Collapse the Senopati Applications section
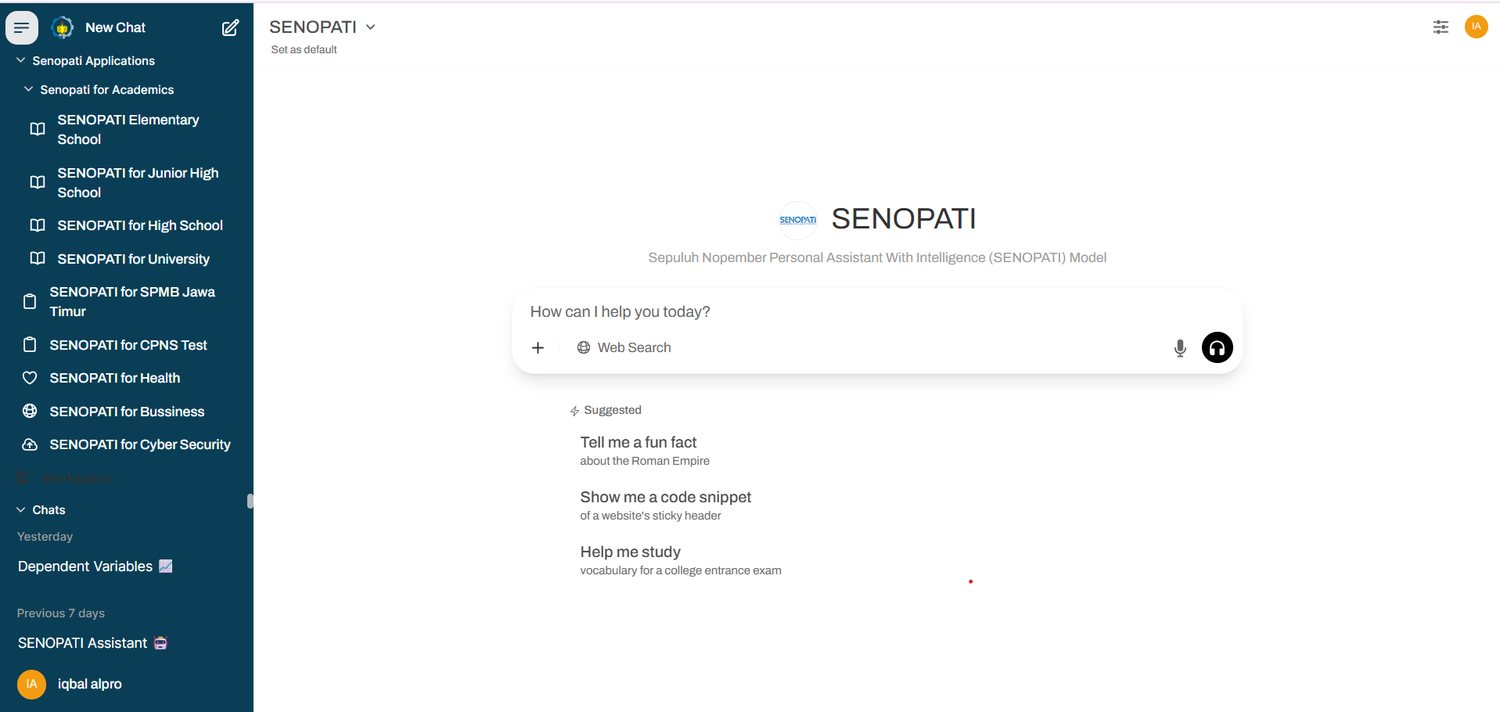 click(x=86, y=61)
